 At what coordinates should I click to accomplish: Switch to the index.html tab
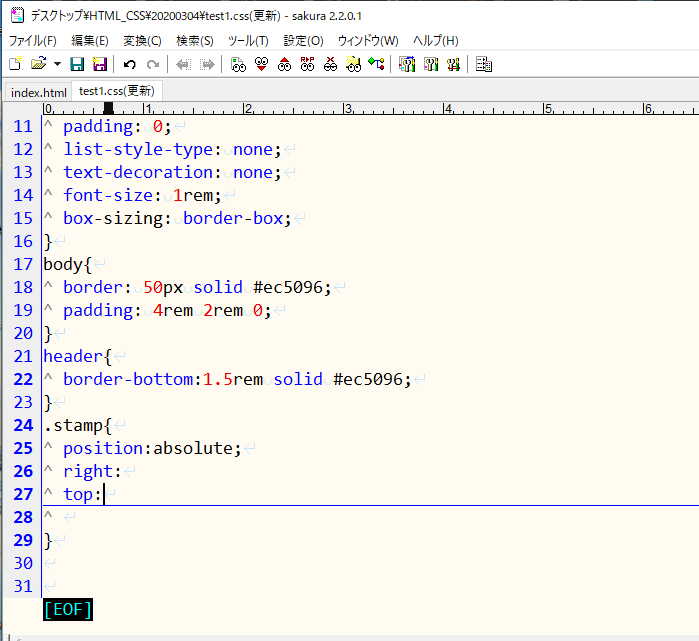(38, 92)
